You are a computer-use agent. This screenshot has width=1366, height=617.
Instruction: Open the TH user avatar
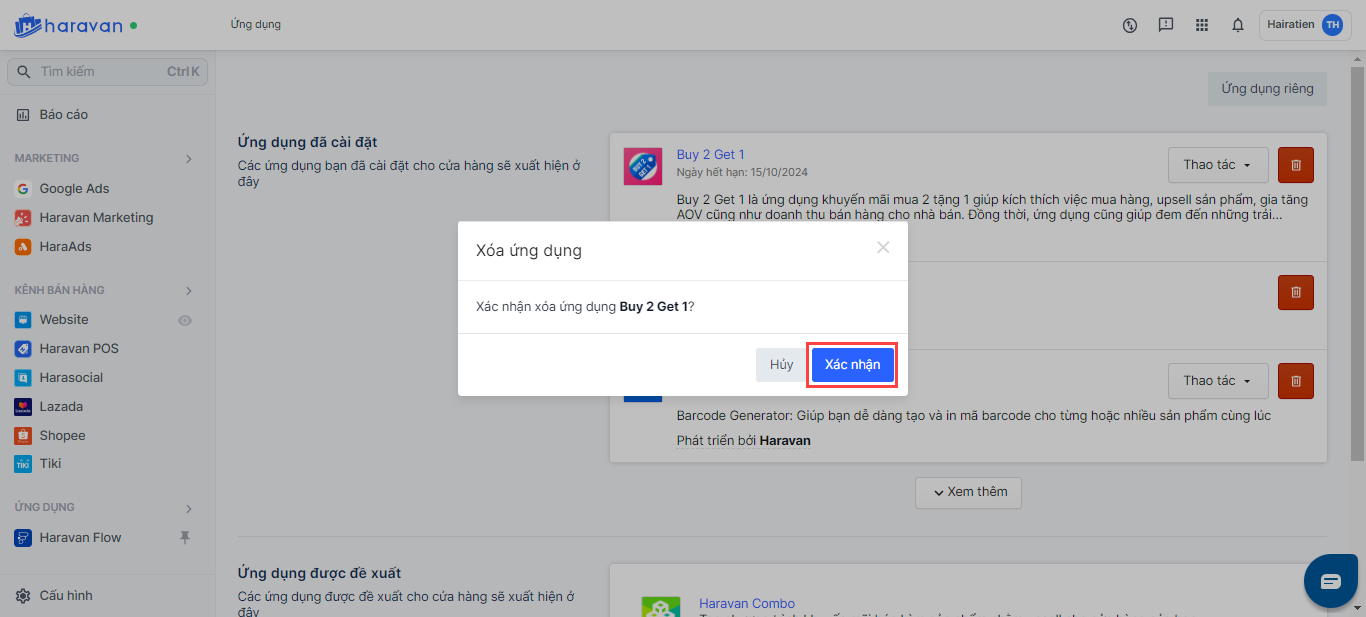[1332, 25]
